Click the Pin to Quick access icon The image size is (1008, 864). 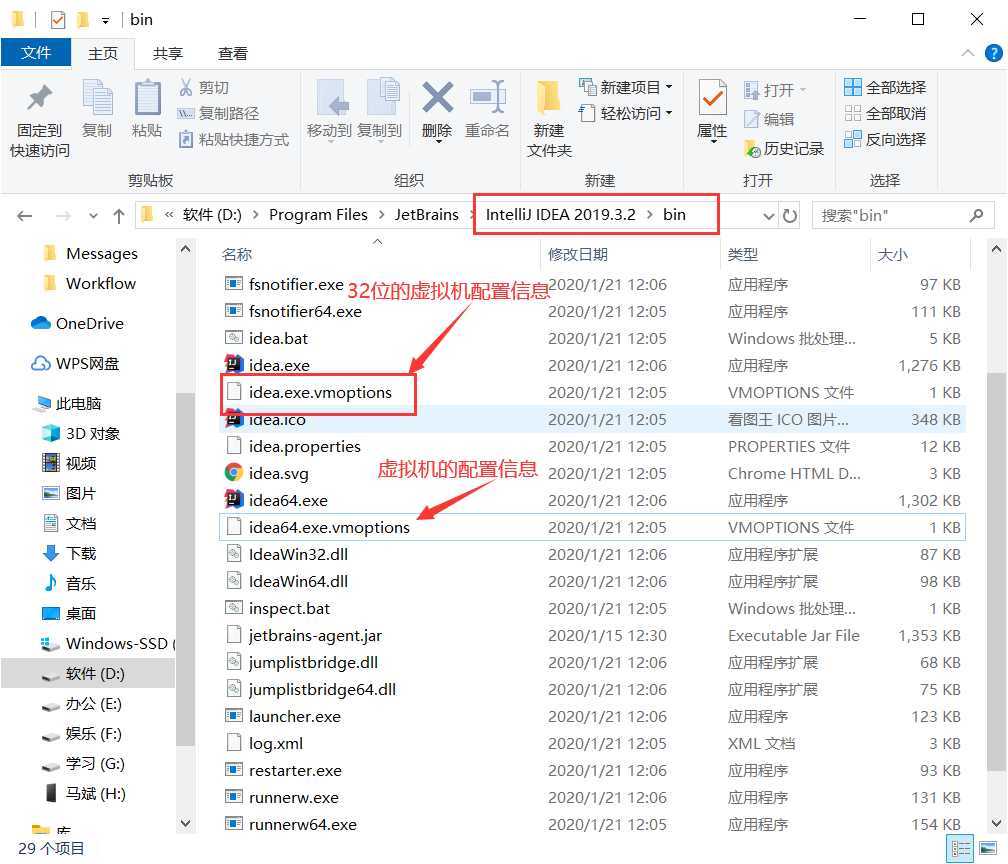click(x=40, y=98)
